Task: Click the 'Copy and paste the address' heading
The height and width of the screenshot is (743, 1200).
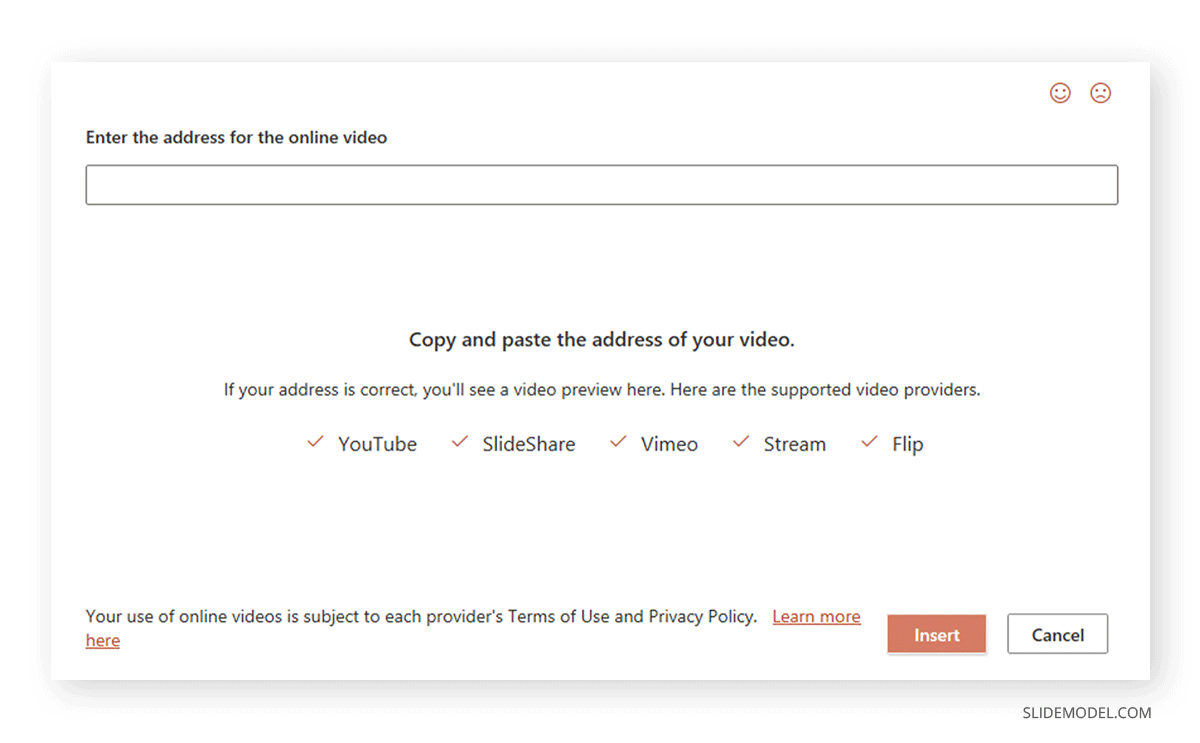Action: [601, 340]
